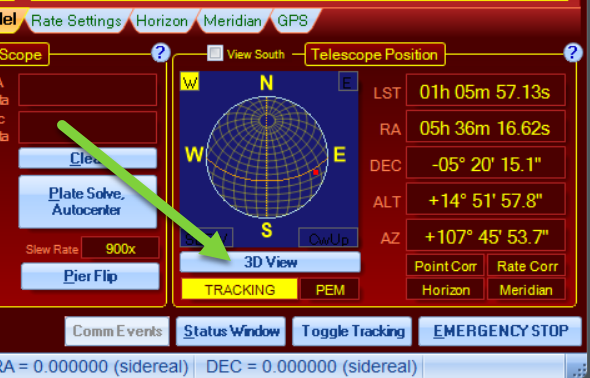
Task: Open help for Telescope Position panel
Action: point(572,53)
